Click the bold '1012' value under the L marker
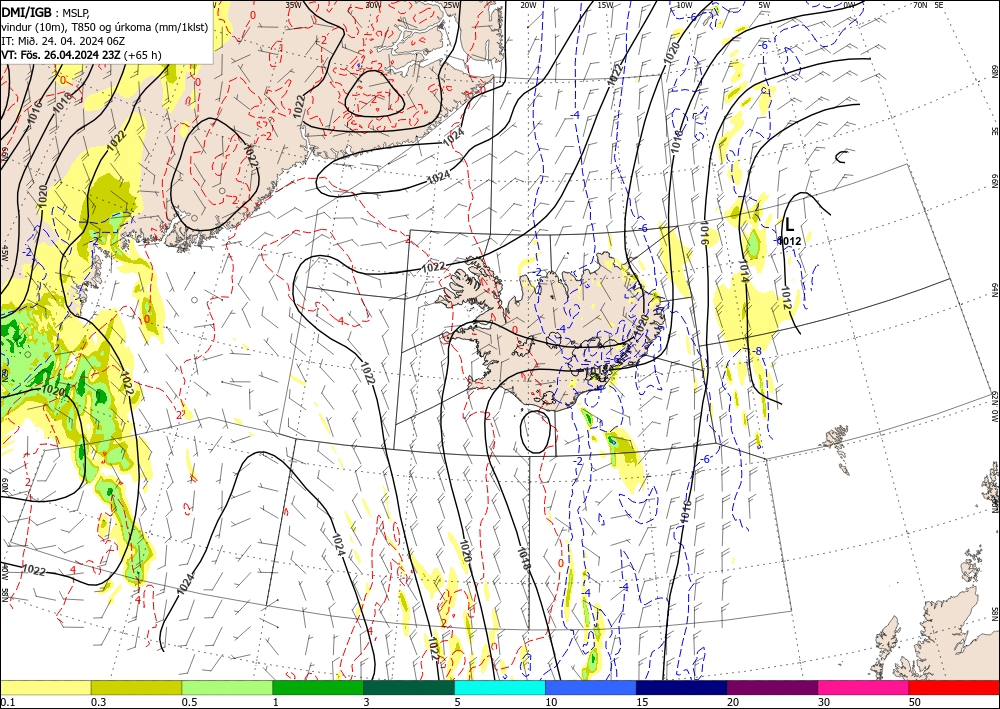Image resolution: width=1000 pixels, height=709 pixels. [789, 241]
